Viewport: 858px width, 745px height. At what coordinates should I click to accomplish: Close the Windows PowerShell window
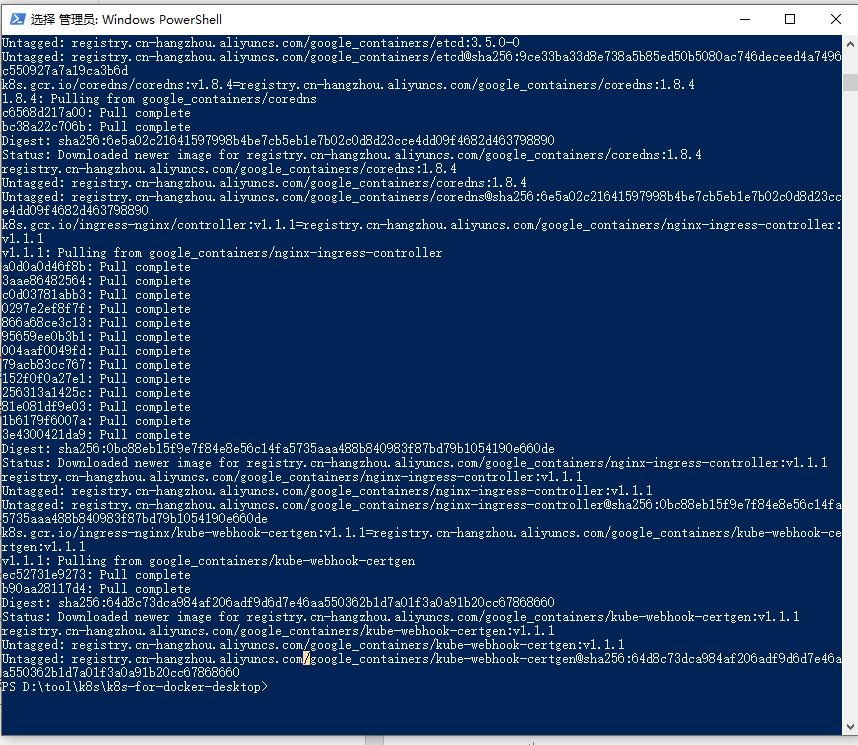click(836, 19)
